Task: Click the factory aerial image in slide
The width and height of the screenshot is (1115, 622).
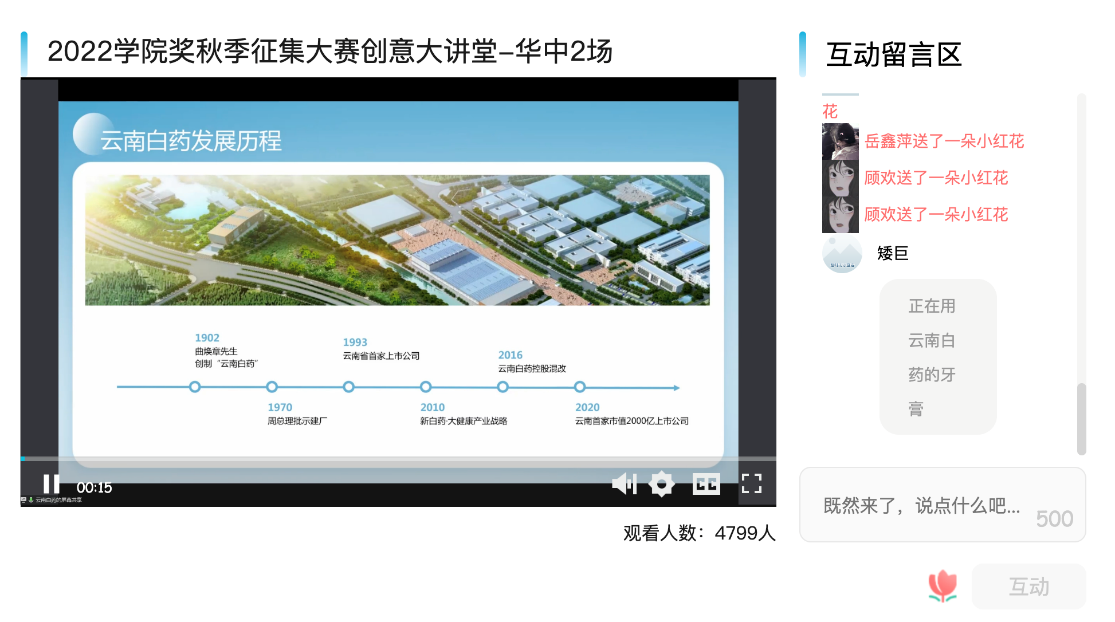Action: (398, 240)
